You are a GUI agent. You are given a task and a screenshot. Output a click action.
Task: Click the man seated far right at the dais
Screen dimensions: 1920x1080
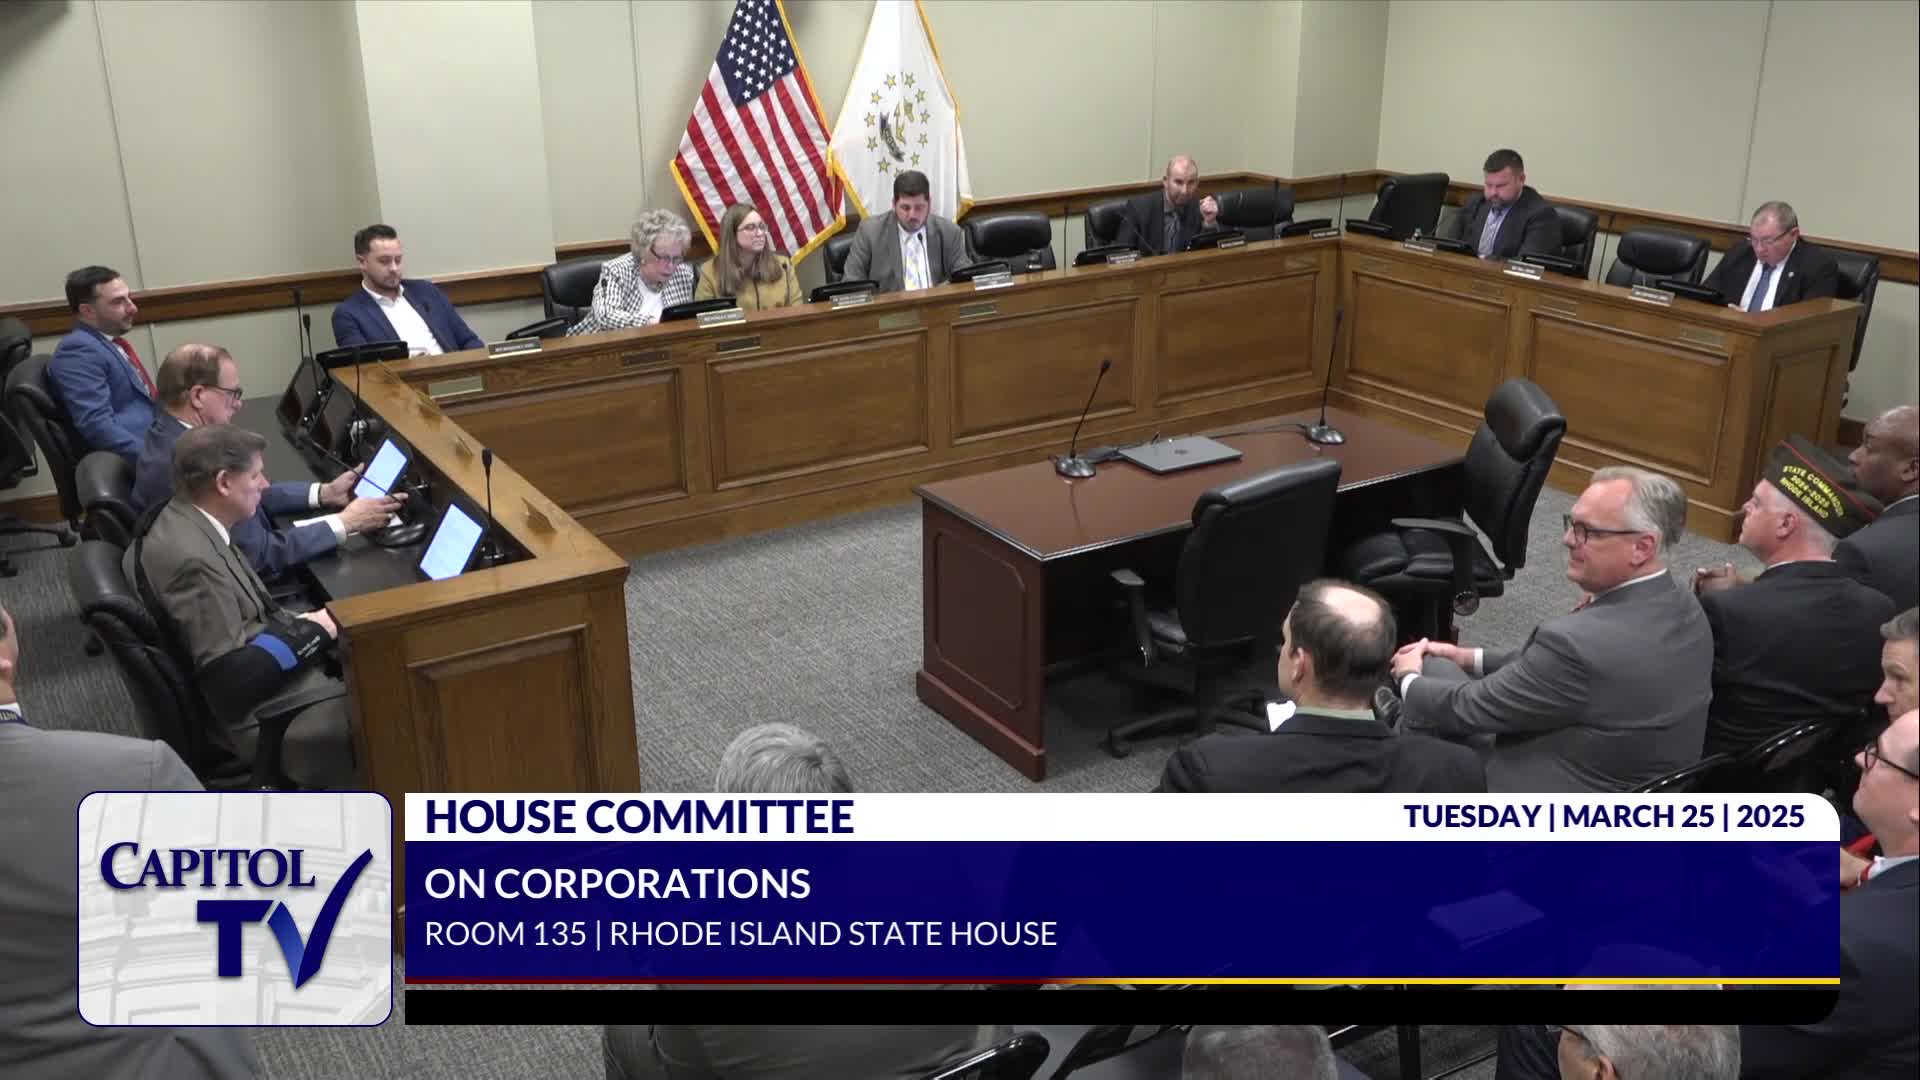[1770, 258]
